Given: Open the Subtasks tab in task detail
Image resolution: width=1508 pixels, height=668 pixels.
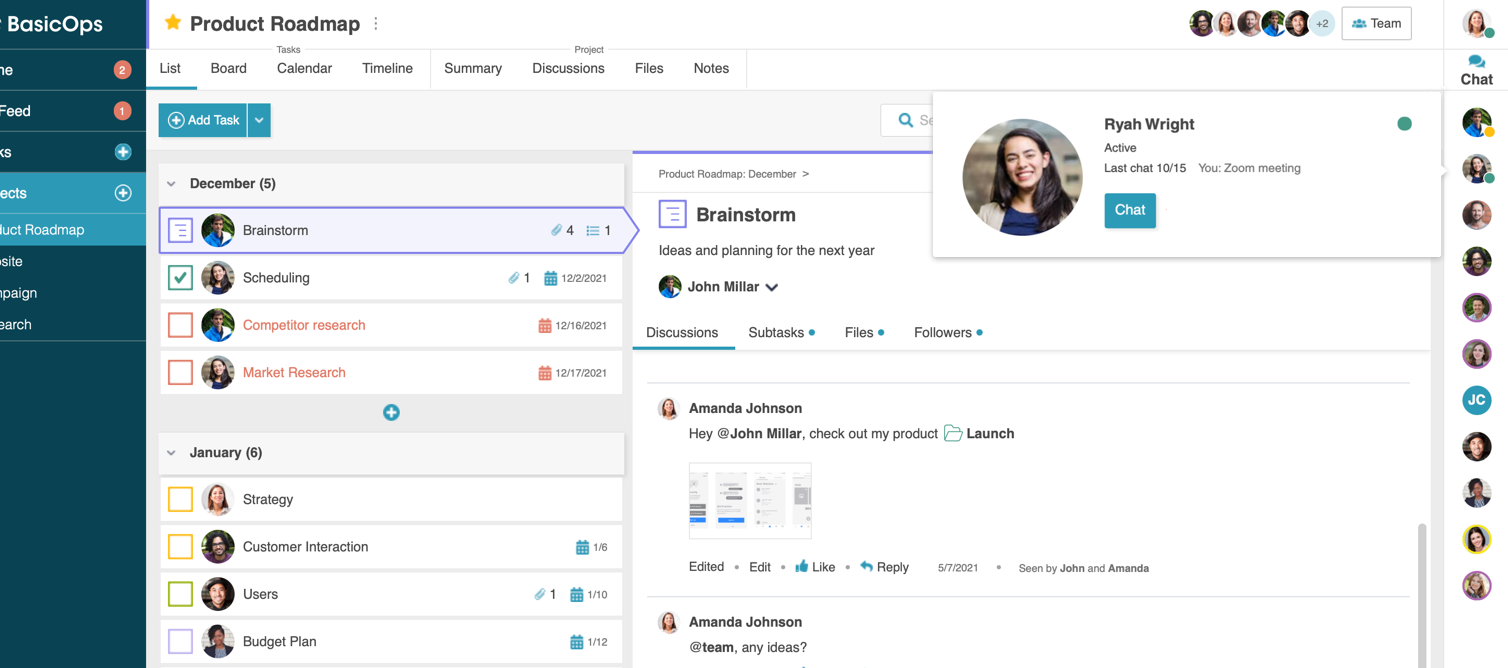Looking at the screenshot, I should [x=776, y=332].
